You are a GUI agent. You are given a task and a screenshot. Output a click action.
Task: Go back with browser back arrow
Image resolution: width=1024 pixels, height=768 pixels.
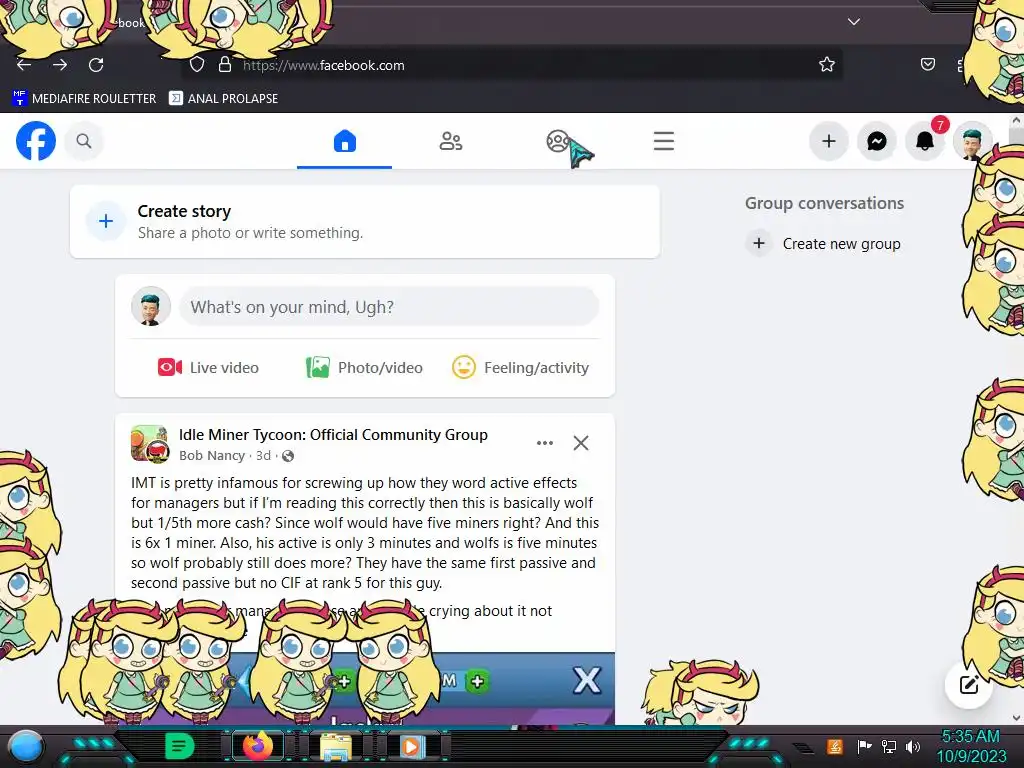tap(24, 65)
